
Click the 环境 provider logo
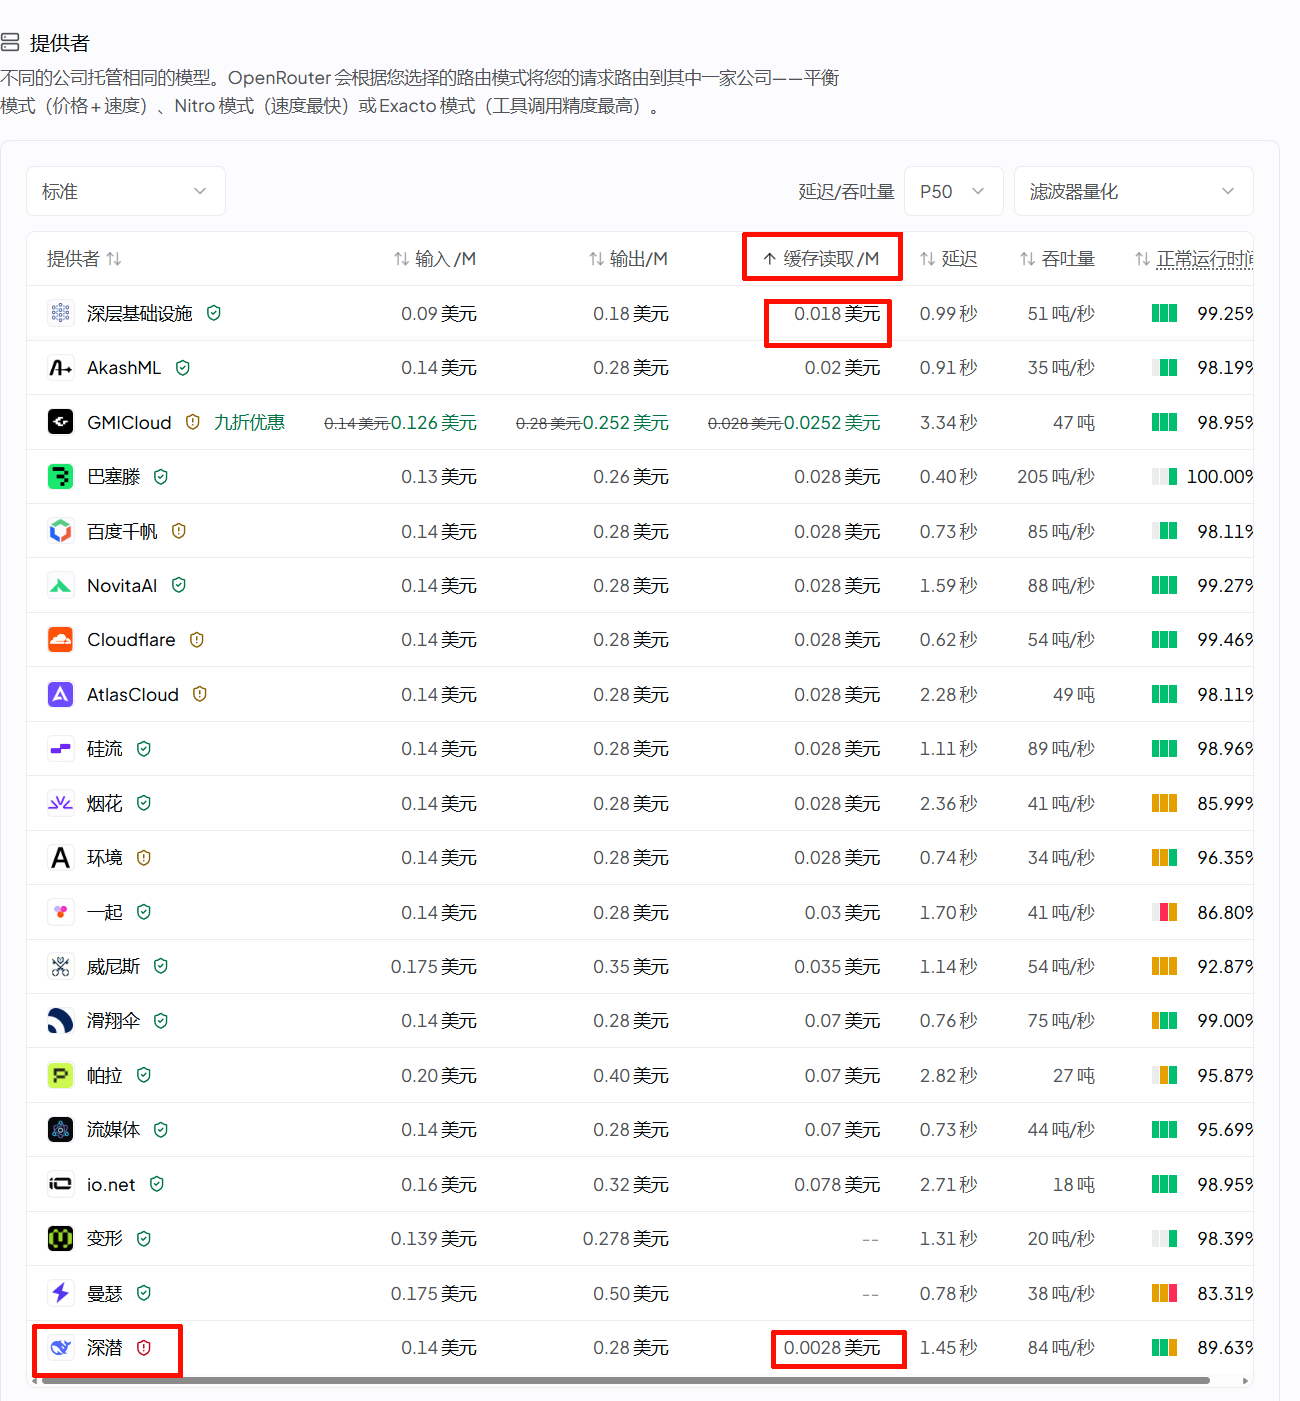(61, 857)
